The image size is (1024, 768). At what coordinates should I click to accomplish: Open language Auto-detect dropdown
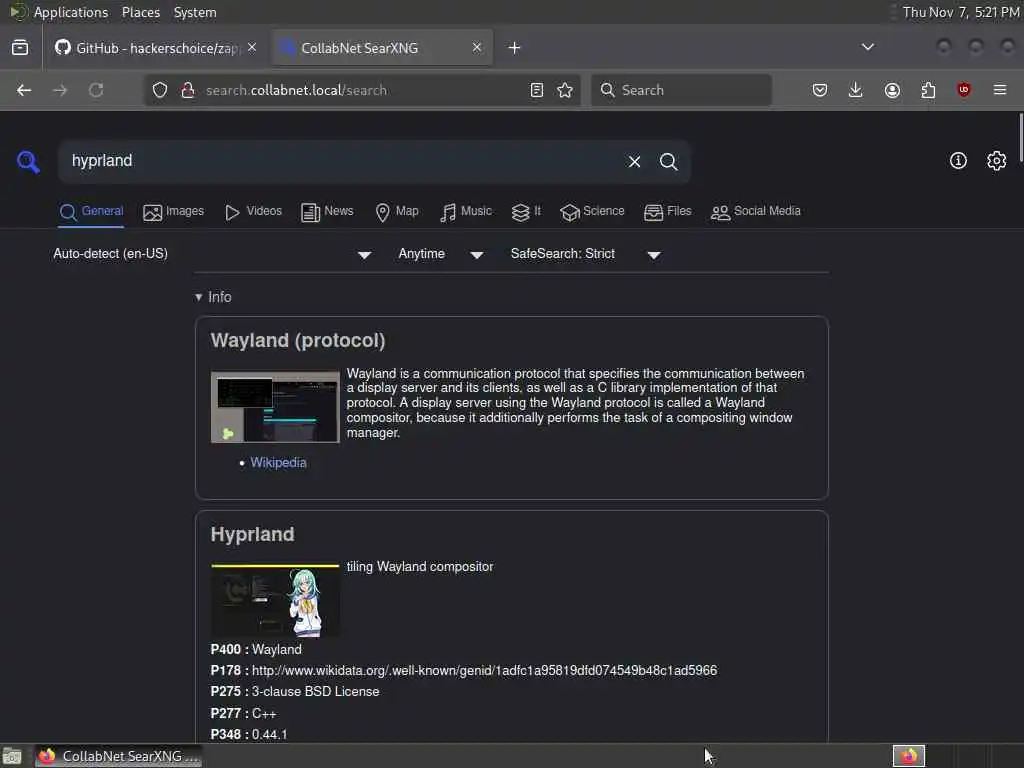(212, 254)
